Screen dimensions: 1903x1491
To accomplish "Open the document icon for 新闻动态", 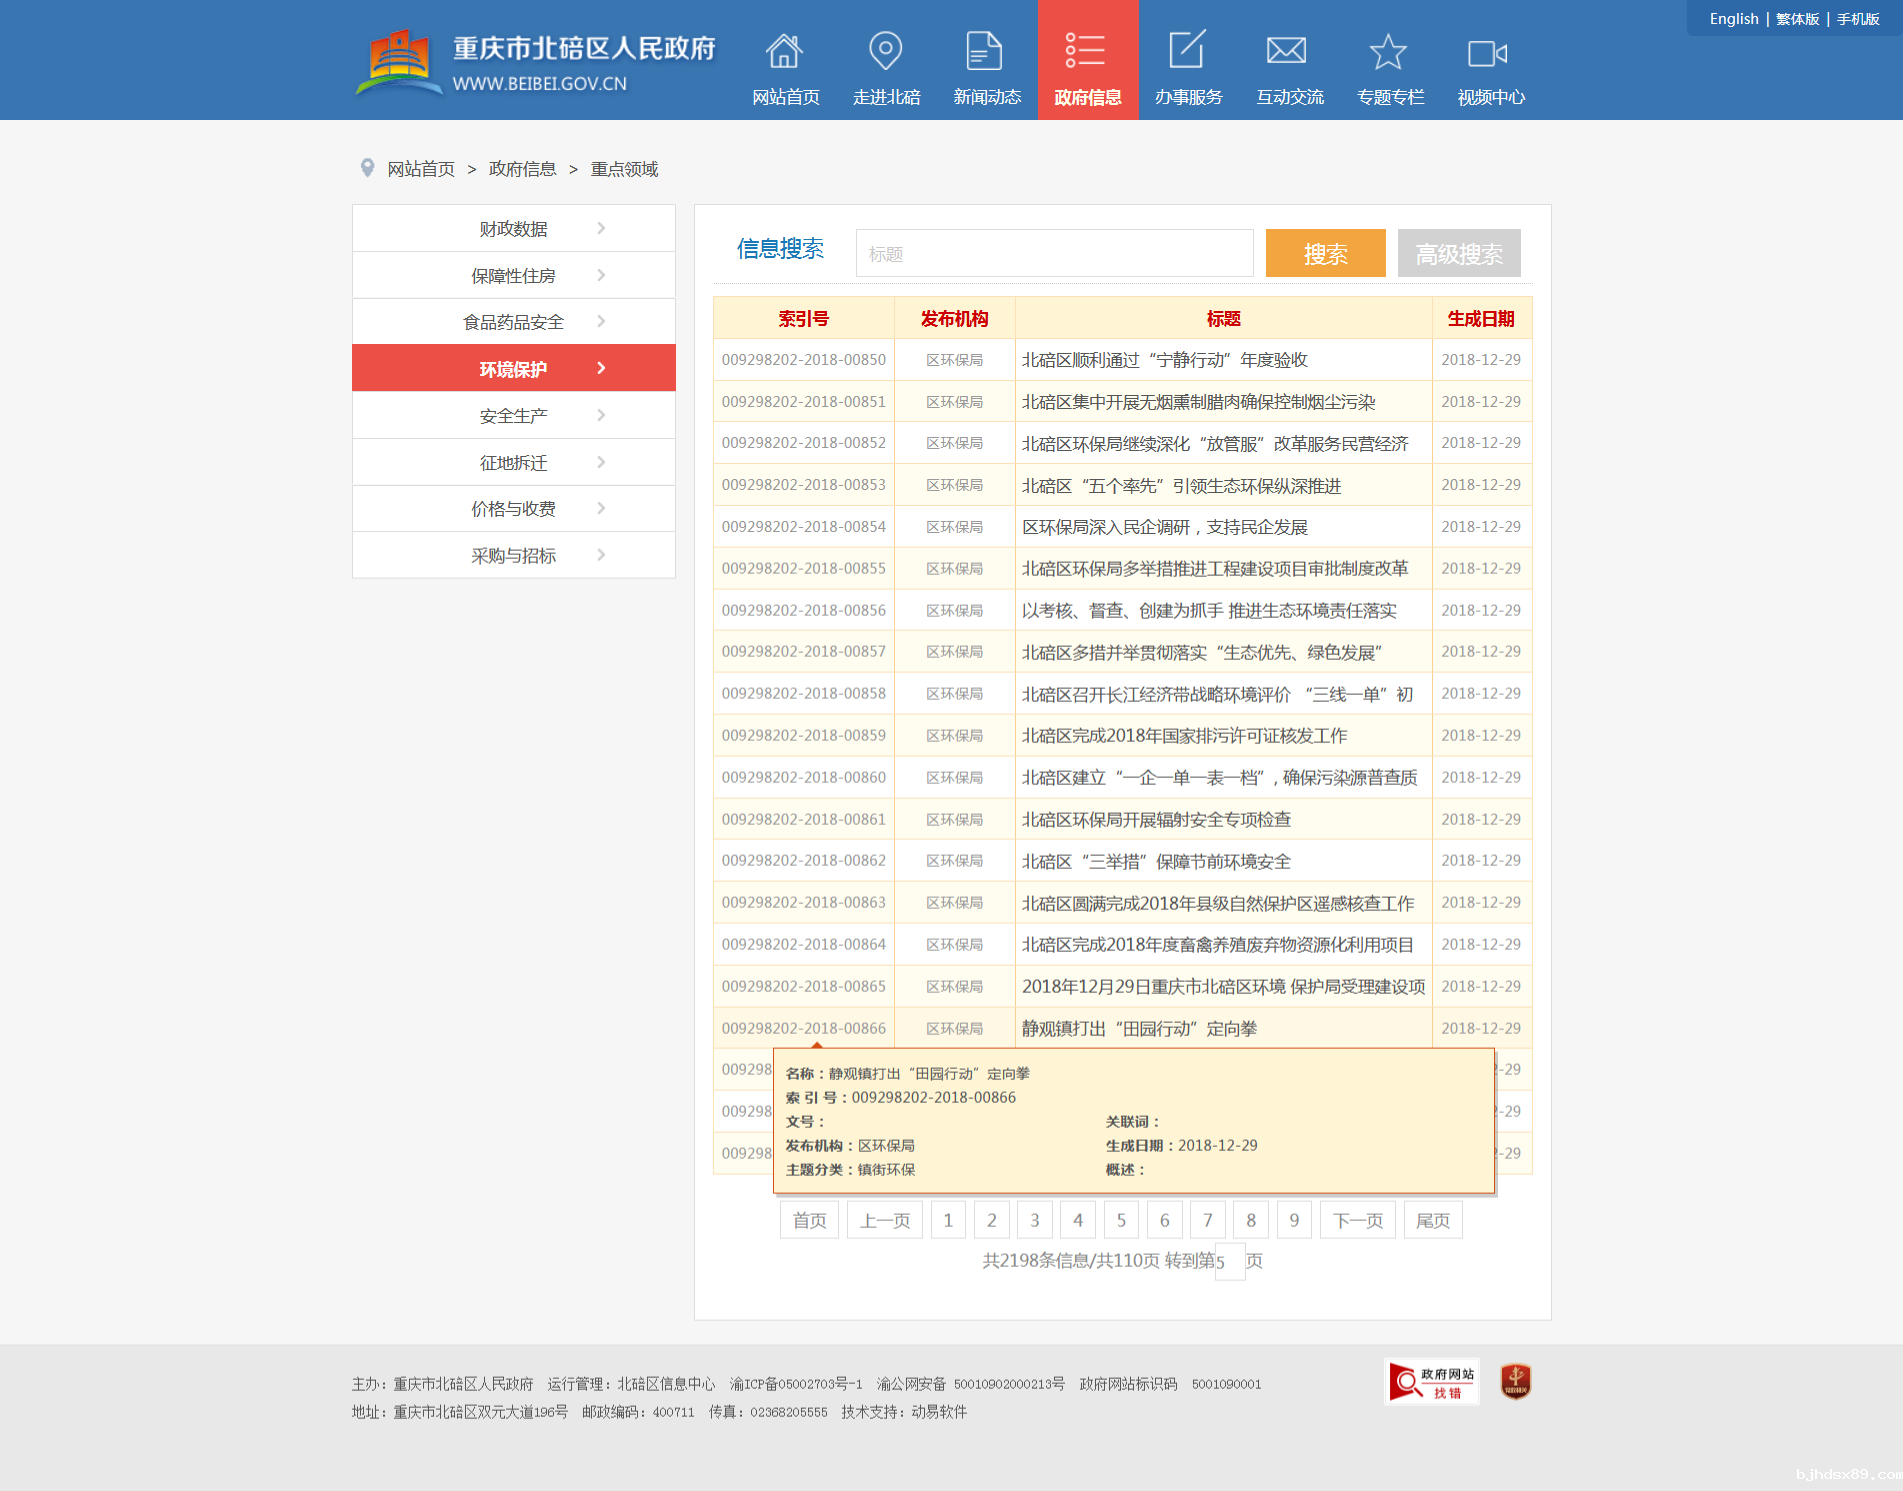I will point(986,51).
